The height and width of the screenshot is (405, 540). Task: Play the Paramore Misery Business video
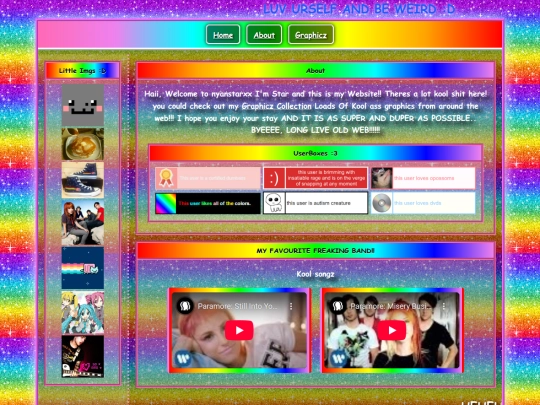pos(392,330)
